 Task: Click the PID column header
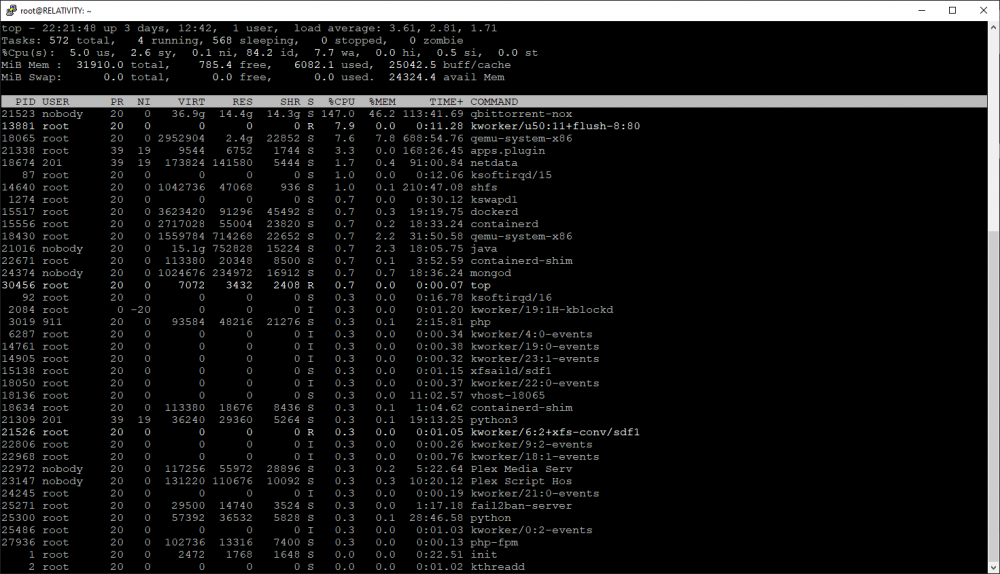25,101
